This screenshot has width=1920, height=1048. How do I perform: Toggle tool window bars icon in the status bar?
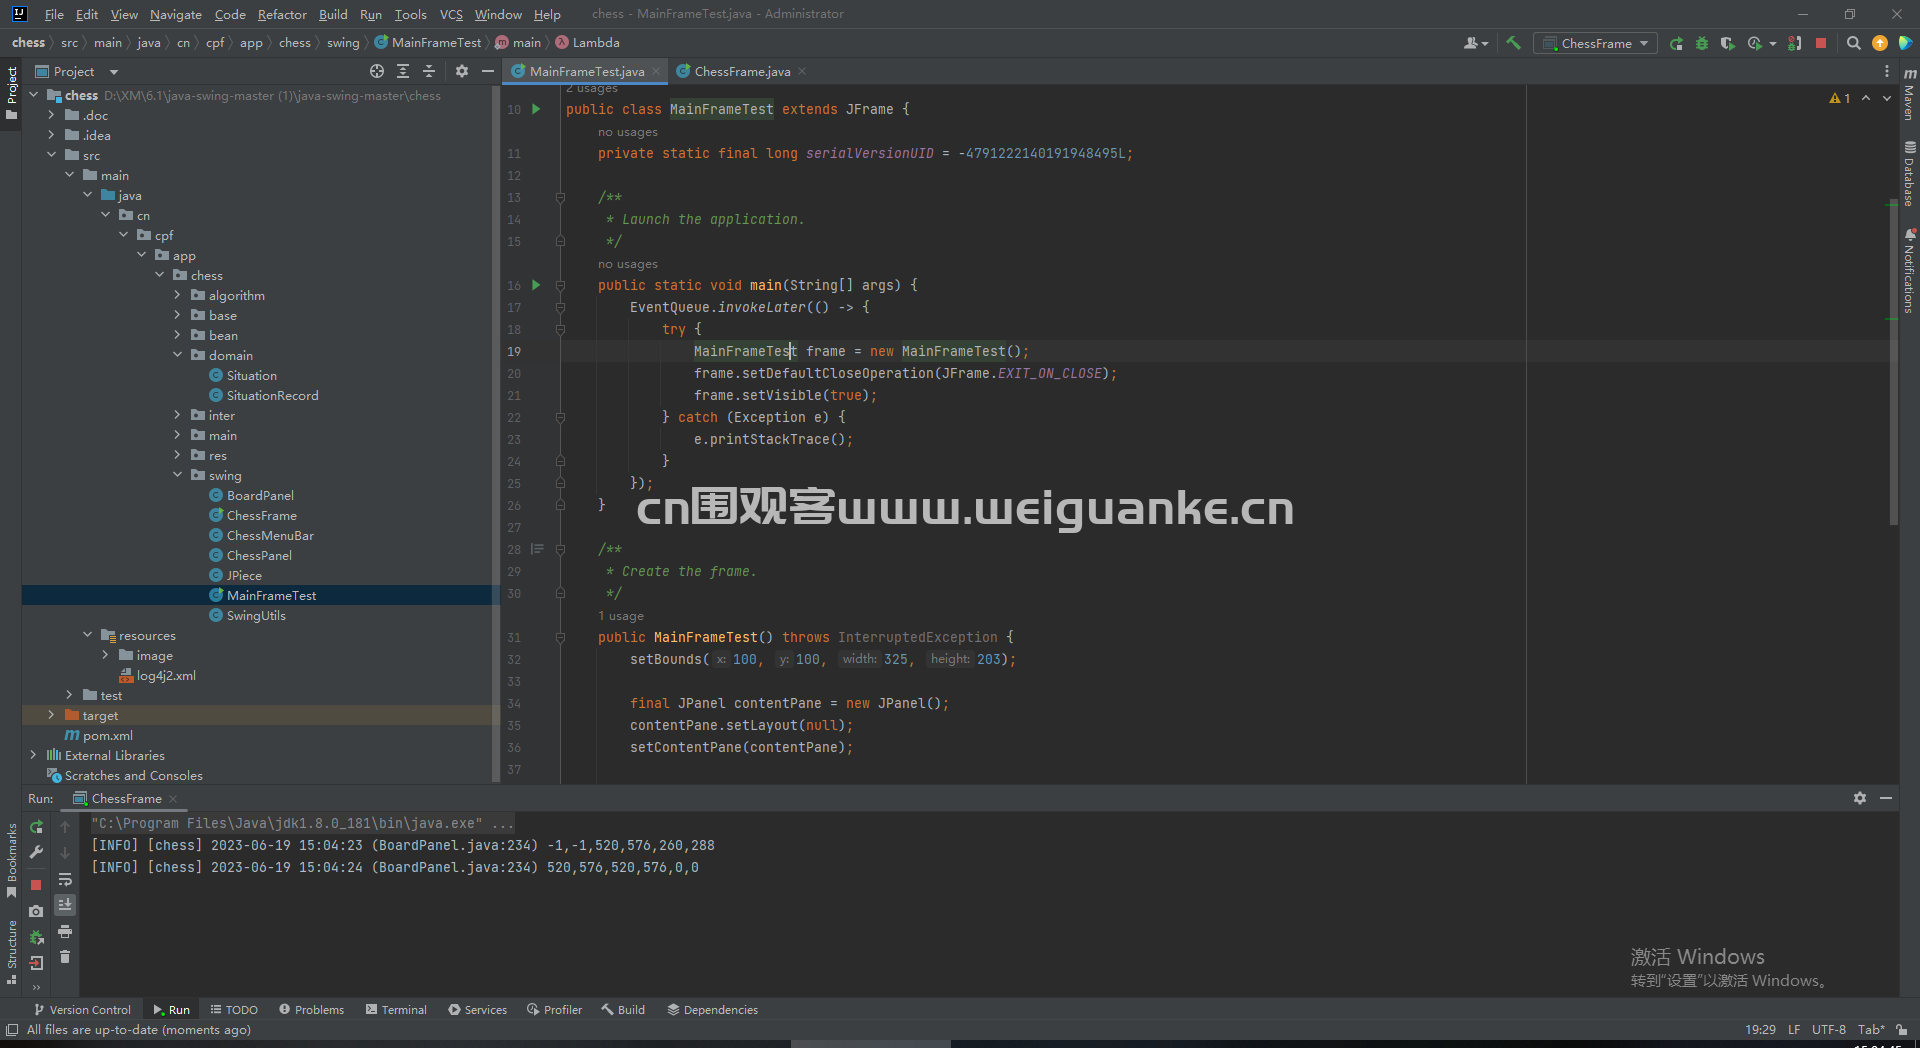pos(12,1030)
